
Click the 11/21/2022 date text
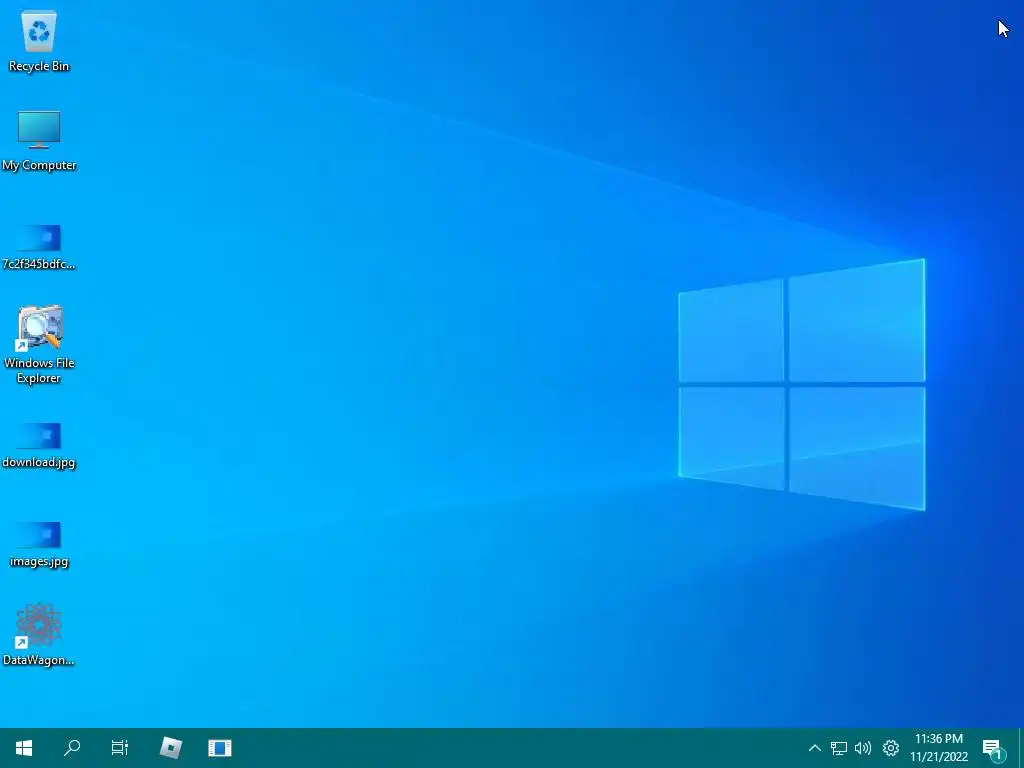point(939,757)
